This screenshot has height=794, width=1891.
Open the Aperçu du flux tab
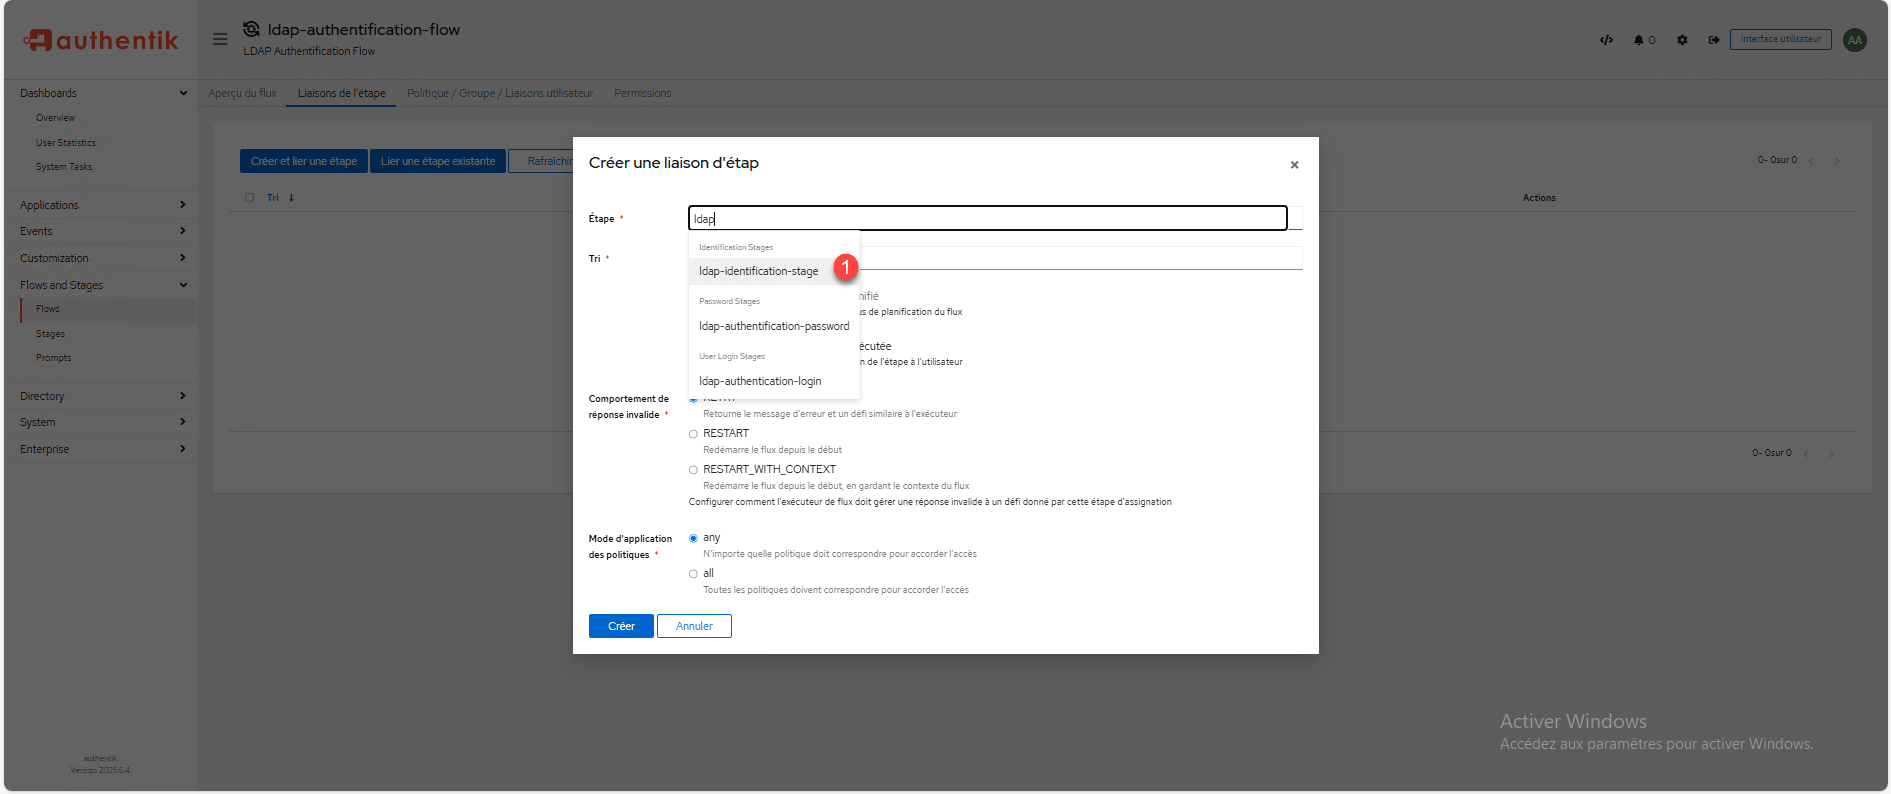pos(242,93)
